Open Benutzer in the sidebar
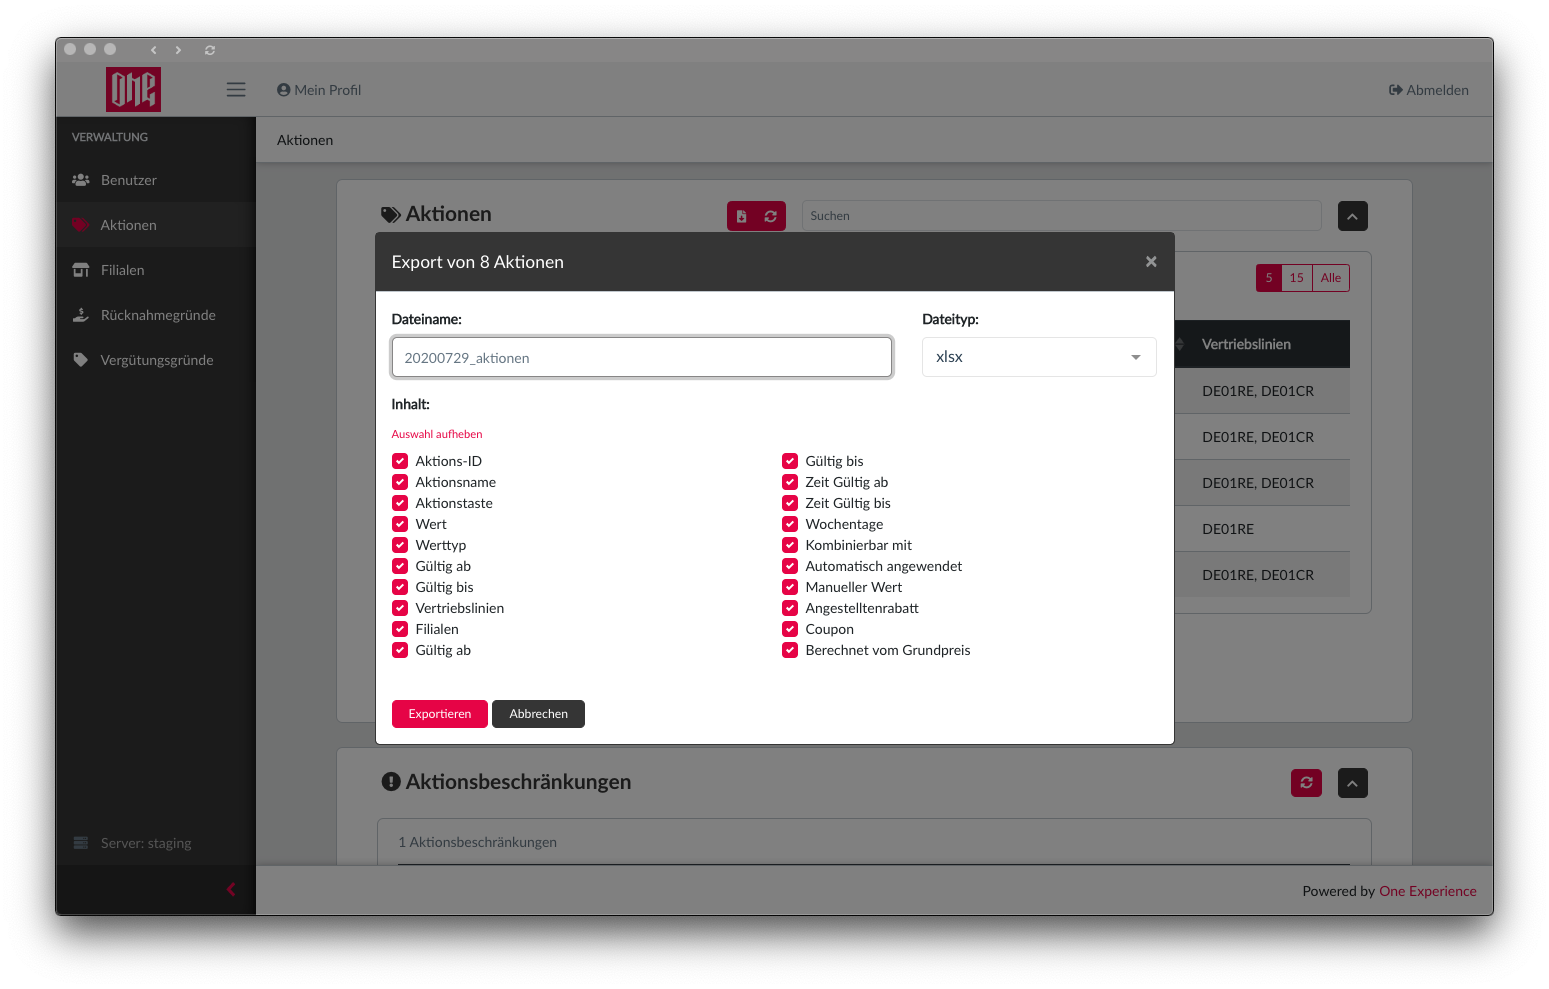 (156, 180)
